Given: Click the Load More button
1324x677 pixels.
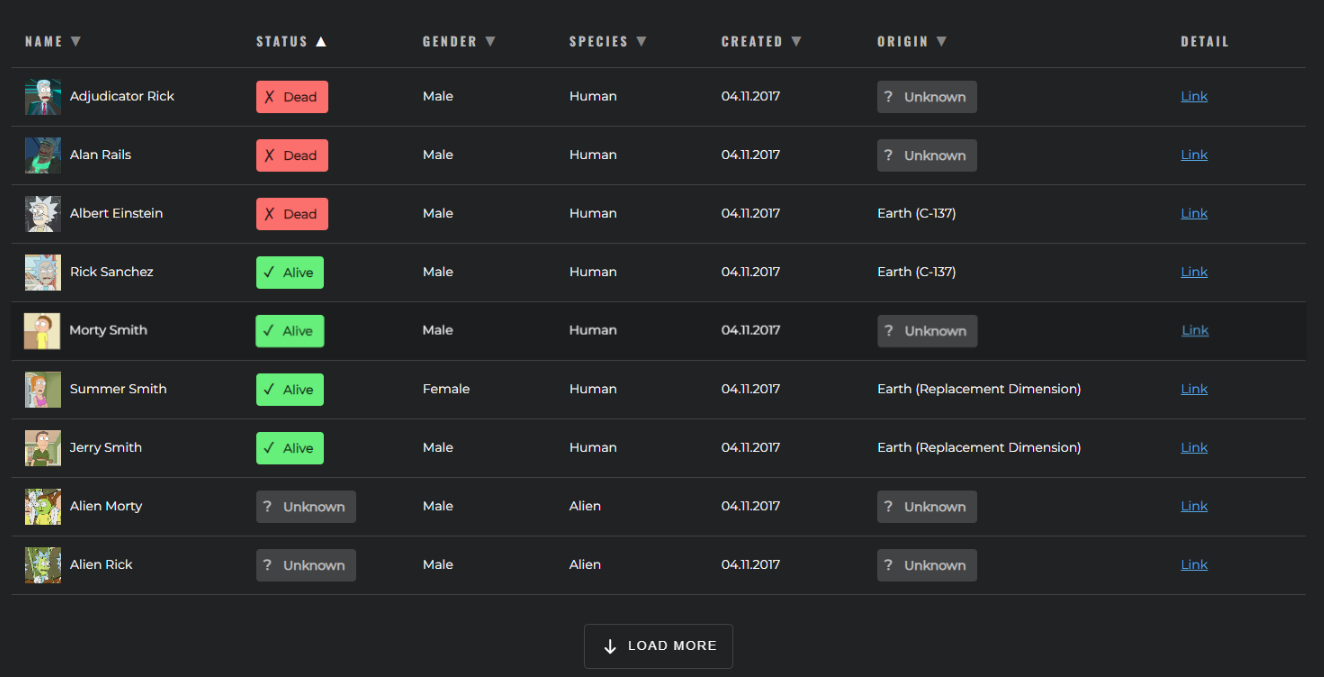Looking at the screenshot, I should tap(658, 646).
